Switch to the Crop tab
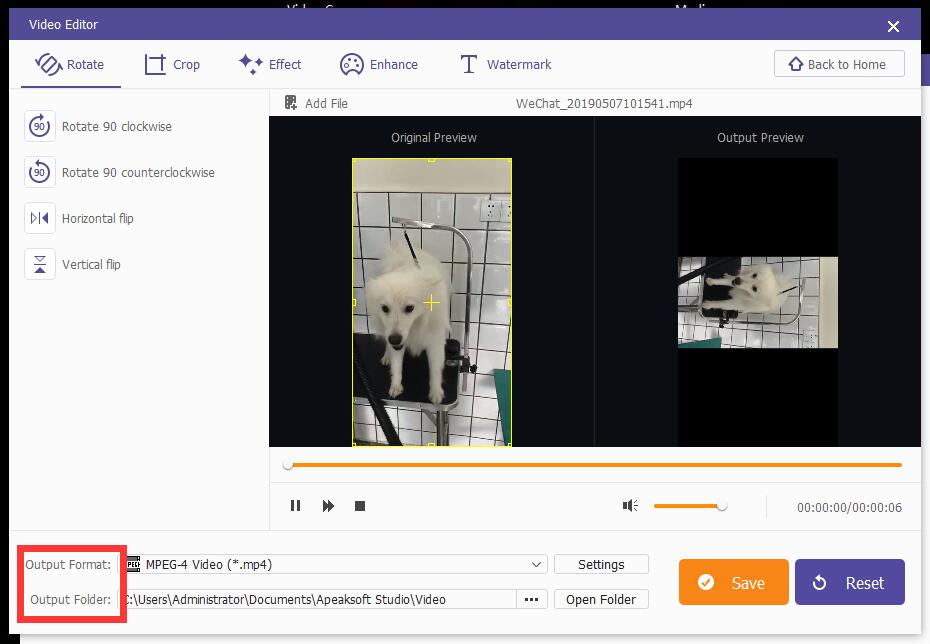 coord(172,64)
